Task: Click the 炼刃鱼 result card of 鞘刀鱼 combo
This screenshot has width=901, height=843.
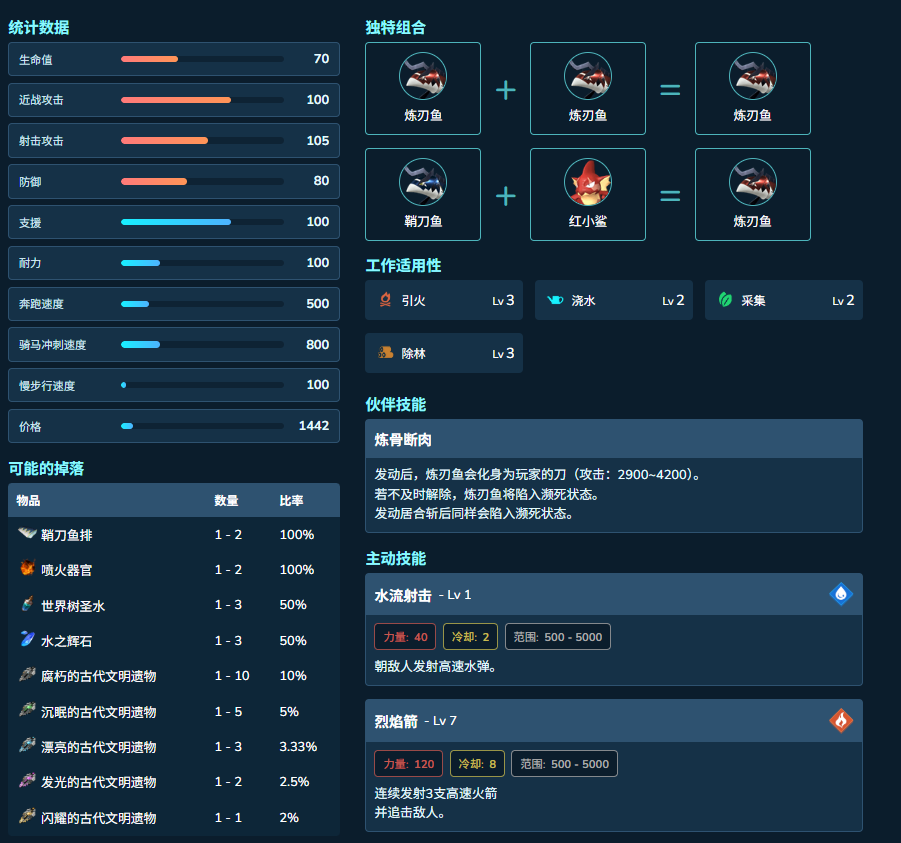Action: tap(753, 194)
